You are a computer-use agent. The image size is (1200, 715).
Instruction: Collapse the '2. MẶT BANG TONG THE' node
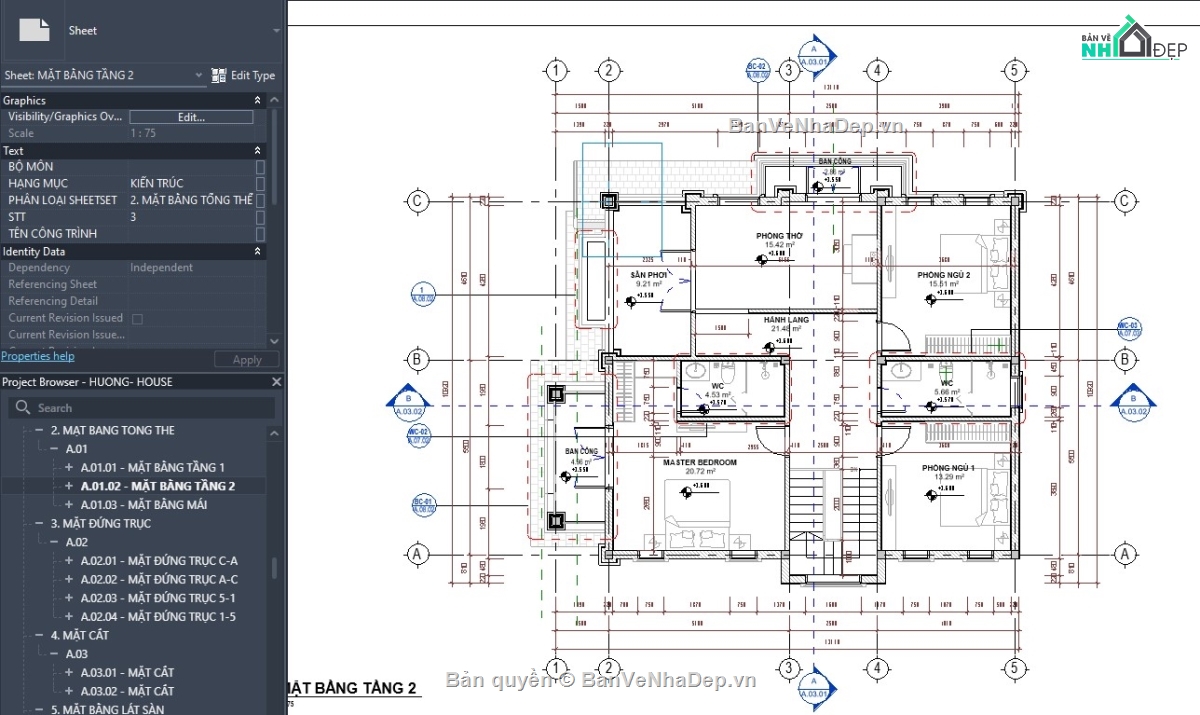tap(40, 430)
